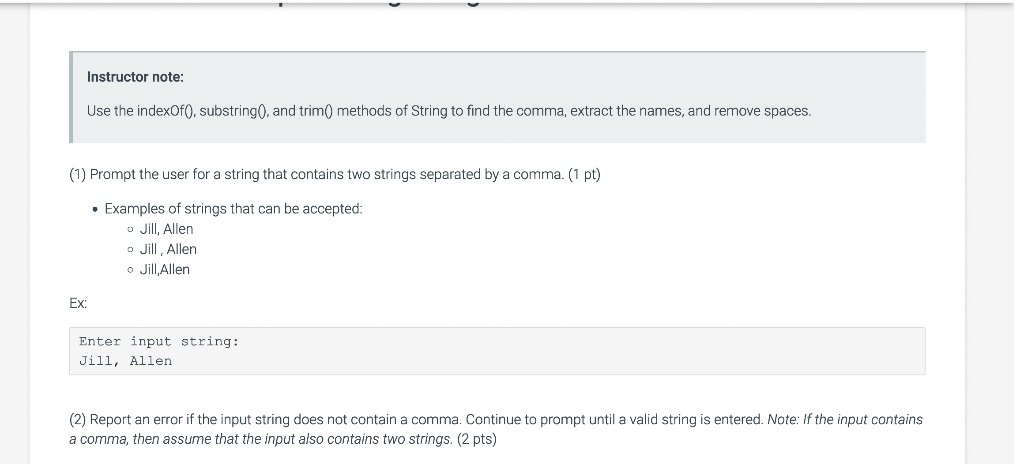Click the "(2 pts)" point value
The width and height of the screenshot is (1024, 464).
pyautogui.click(x=477, y=439)
